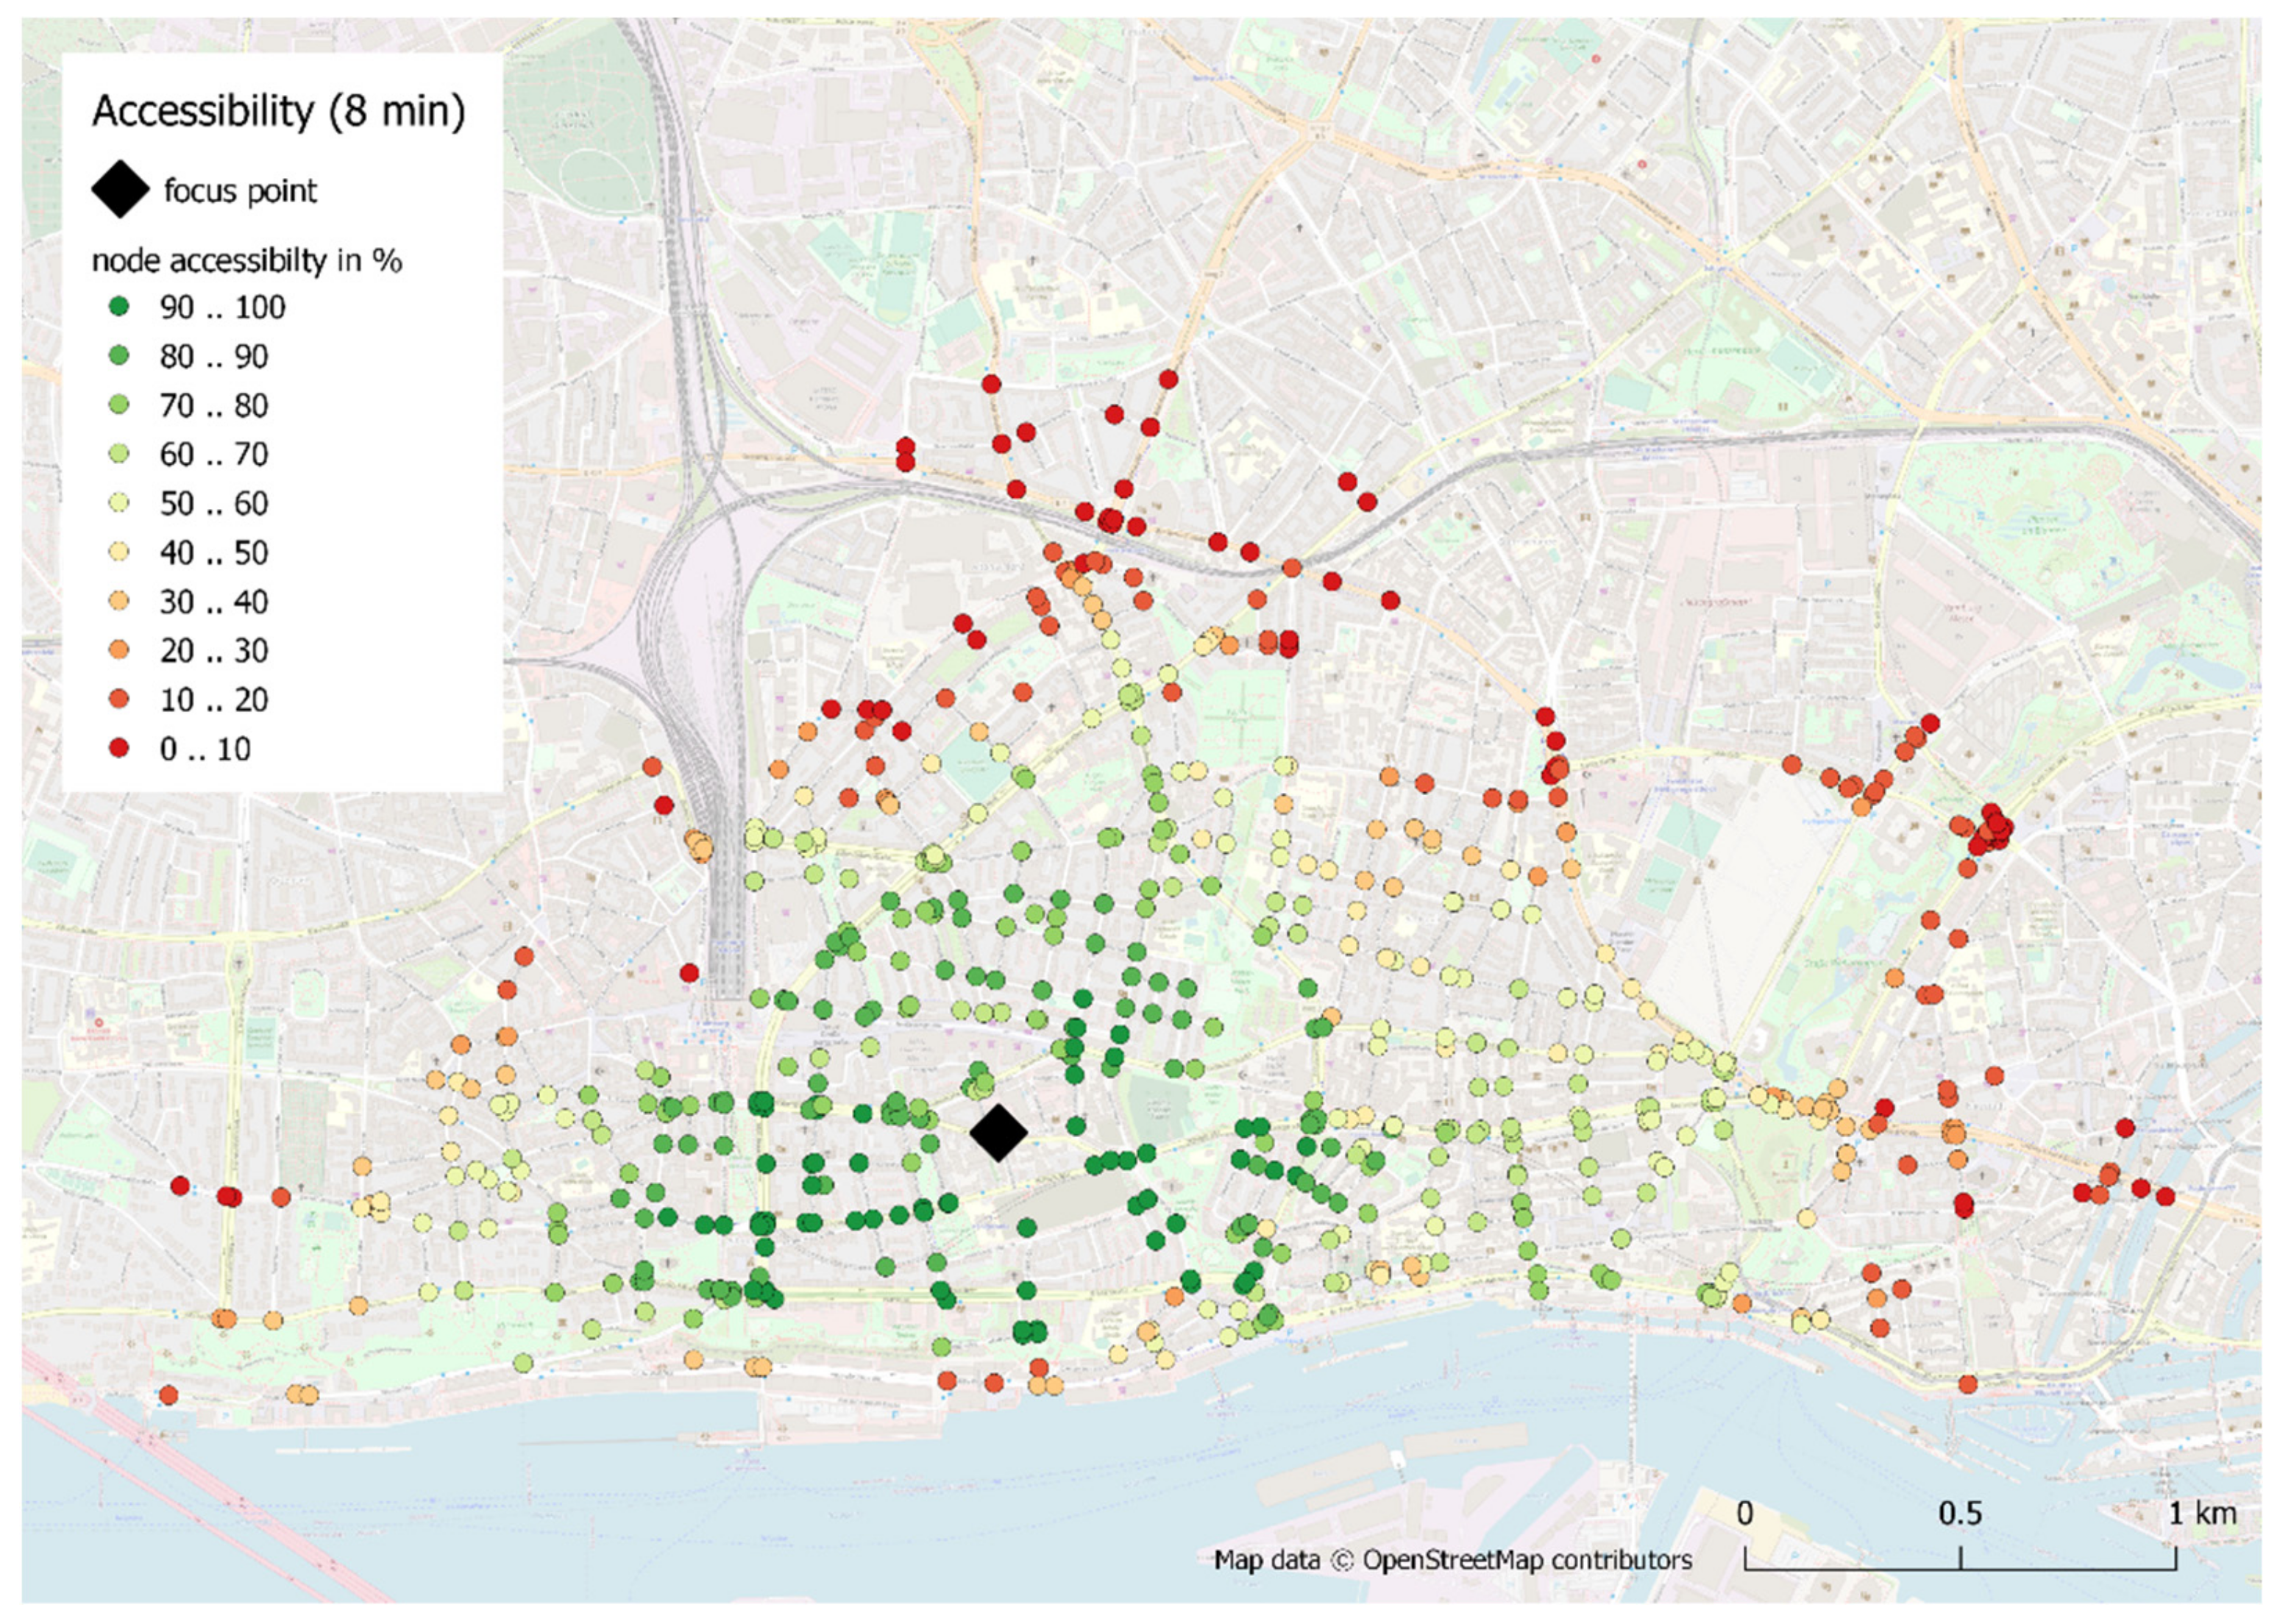
Task: Click the 60 .. 70 legend swatch
Action: tap(119, 454)
